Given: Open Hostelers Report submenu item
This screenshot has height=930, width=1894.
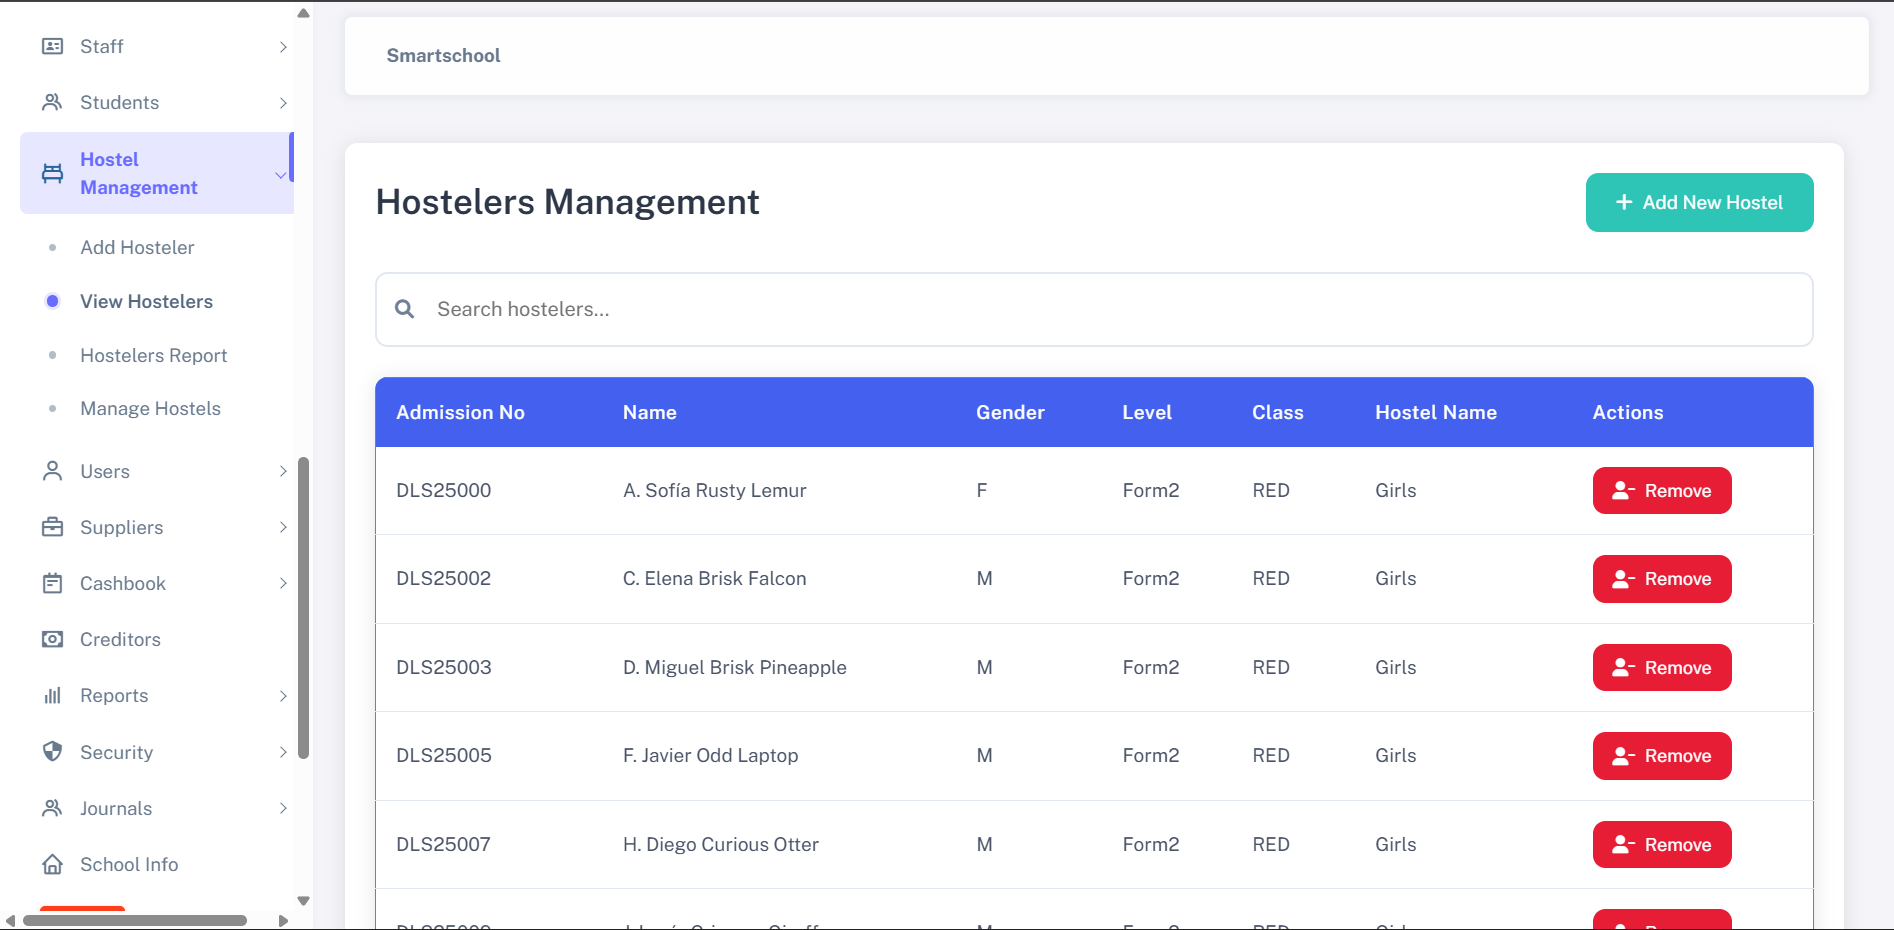Looking at the screenshot, I should (x=153, y=355).
